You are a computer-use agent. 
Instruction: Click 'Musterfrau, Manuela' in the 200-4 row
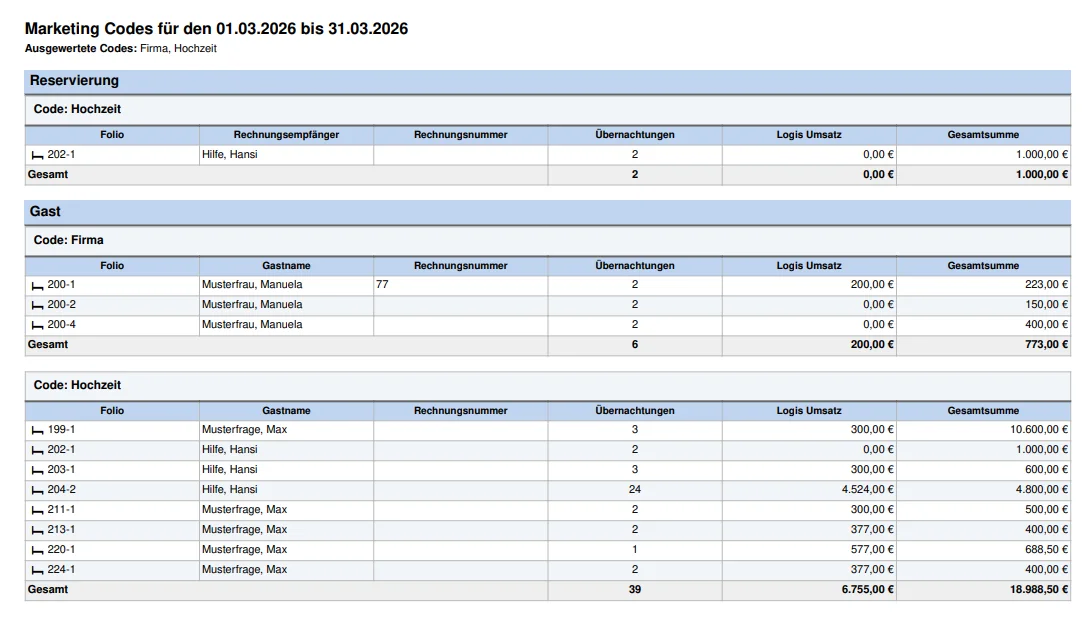pos(252,324)
